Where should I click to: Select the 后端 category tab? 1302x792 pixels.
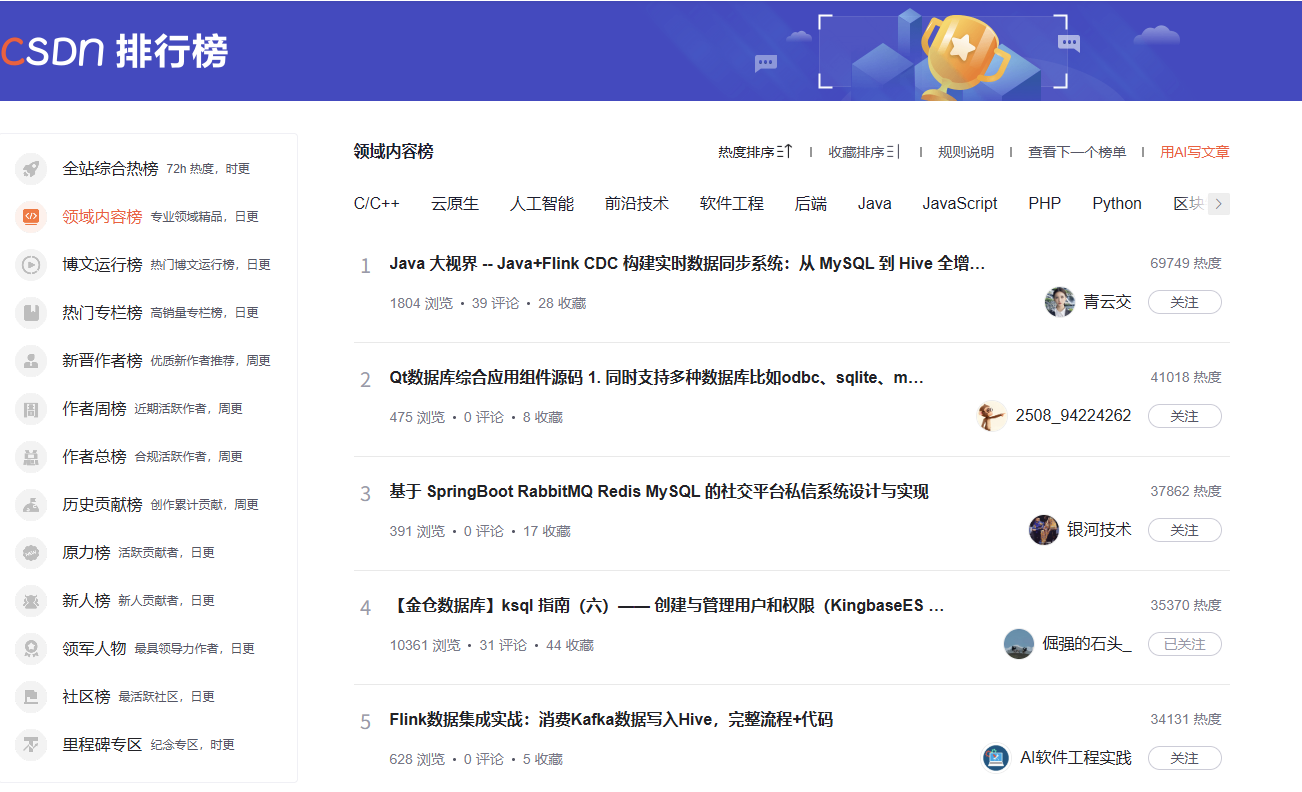(x=811, y=203)
